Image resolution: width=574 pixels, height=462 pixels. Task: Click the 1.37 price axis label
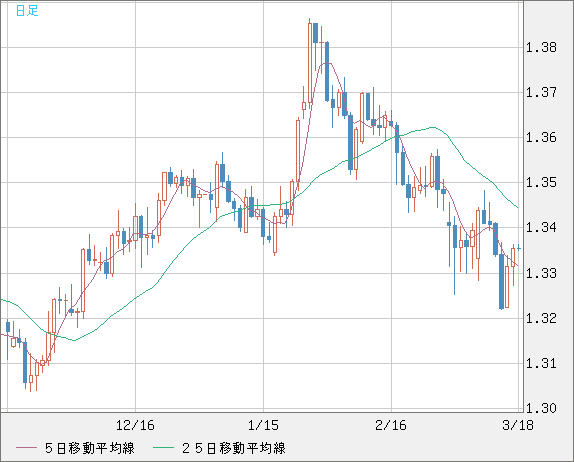click(x=541, y=92)
